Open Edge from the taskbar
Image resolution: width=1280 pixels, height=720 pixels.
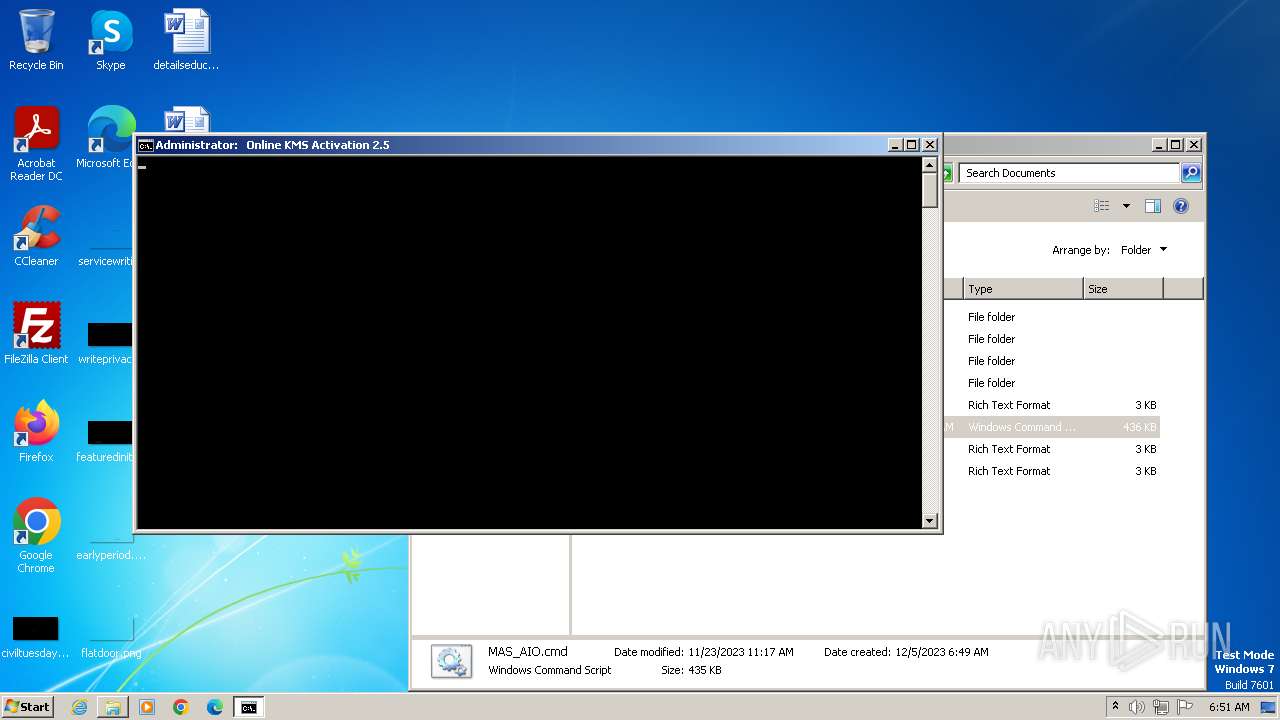215,707
